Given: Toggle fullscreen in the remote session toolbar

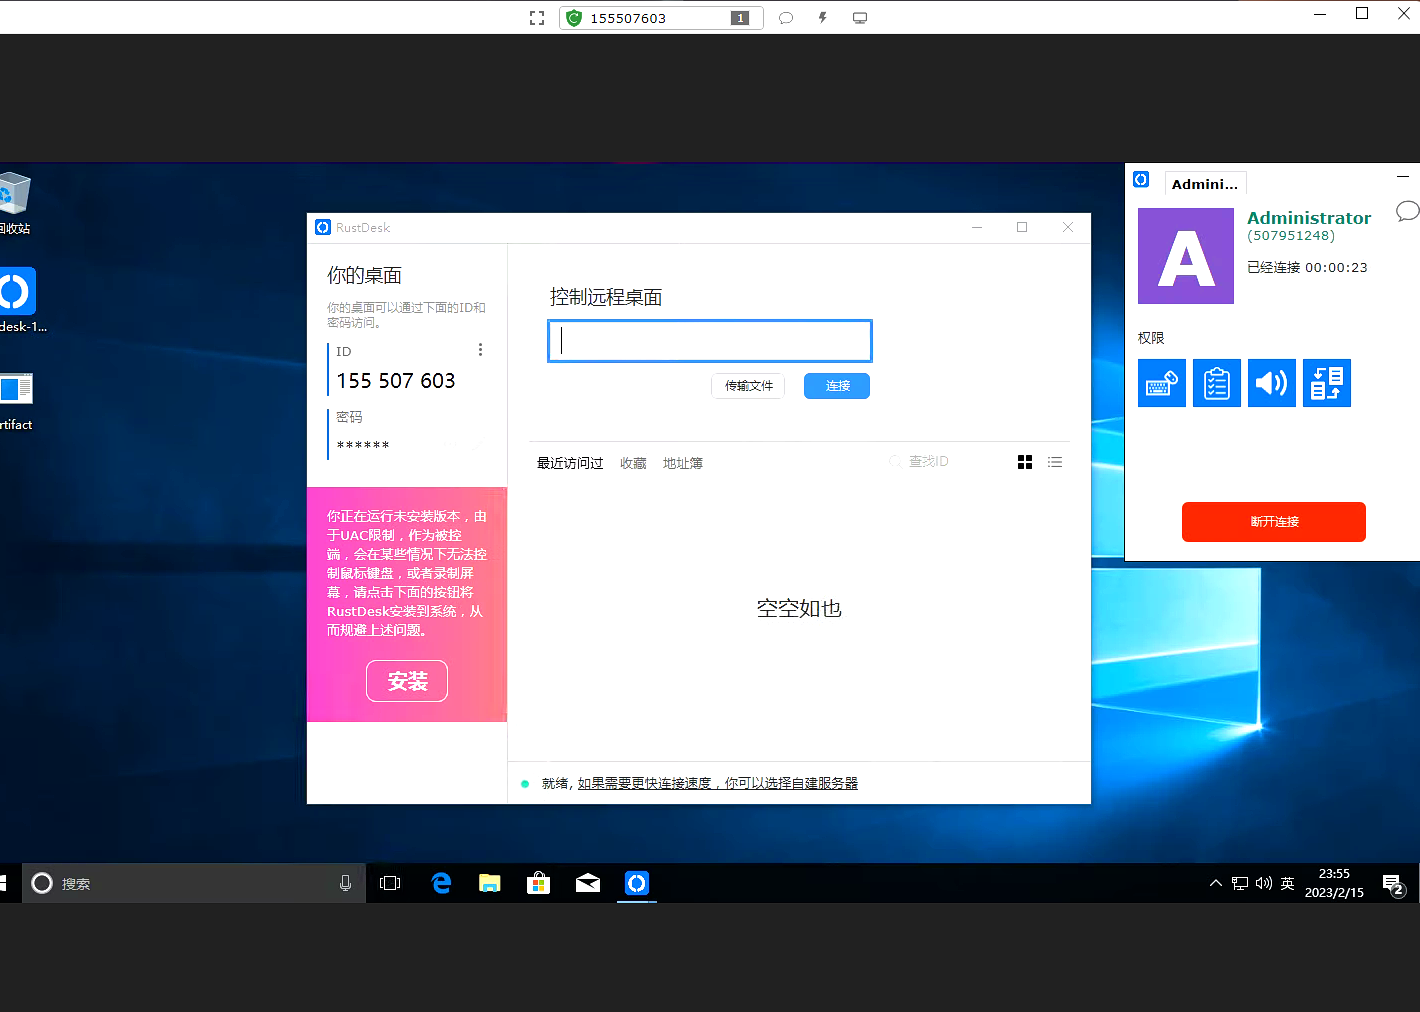Looking at the screenshot, I should point(537,18).
